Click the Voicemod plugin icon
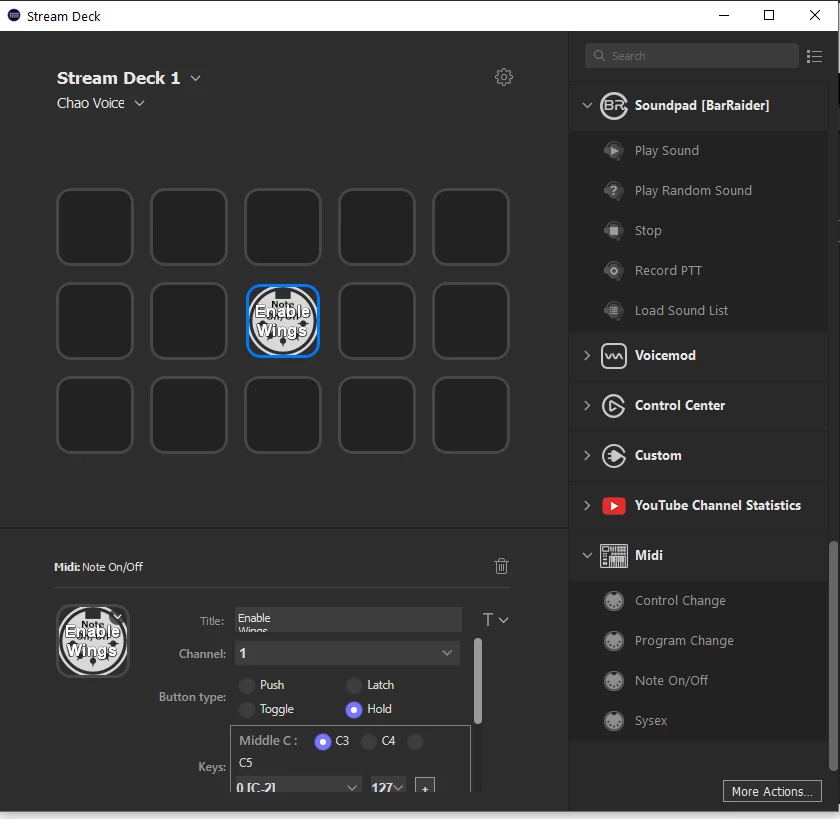Viewport: 840px width, 819px height. point(613,356)
